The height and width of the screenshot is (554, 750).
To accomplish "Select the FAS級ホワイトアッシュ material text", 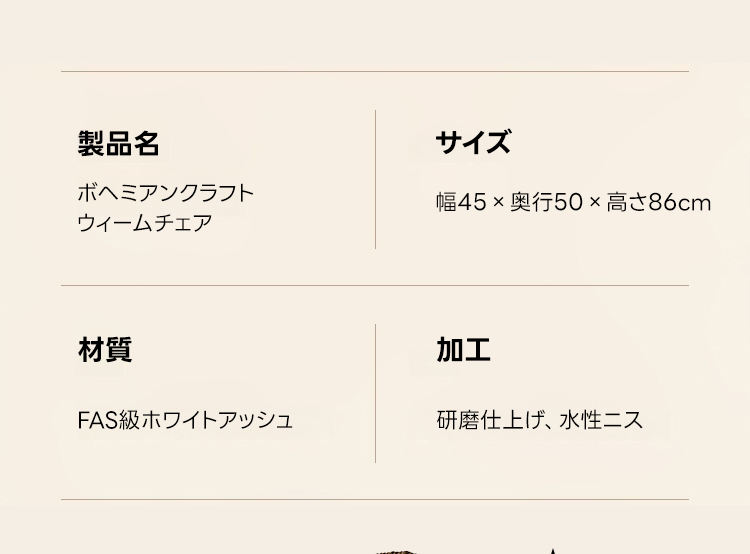I will point(185,420).
